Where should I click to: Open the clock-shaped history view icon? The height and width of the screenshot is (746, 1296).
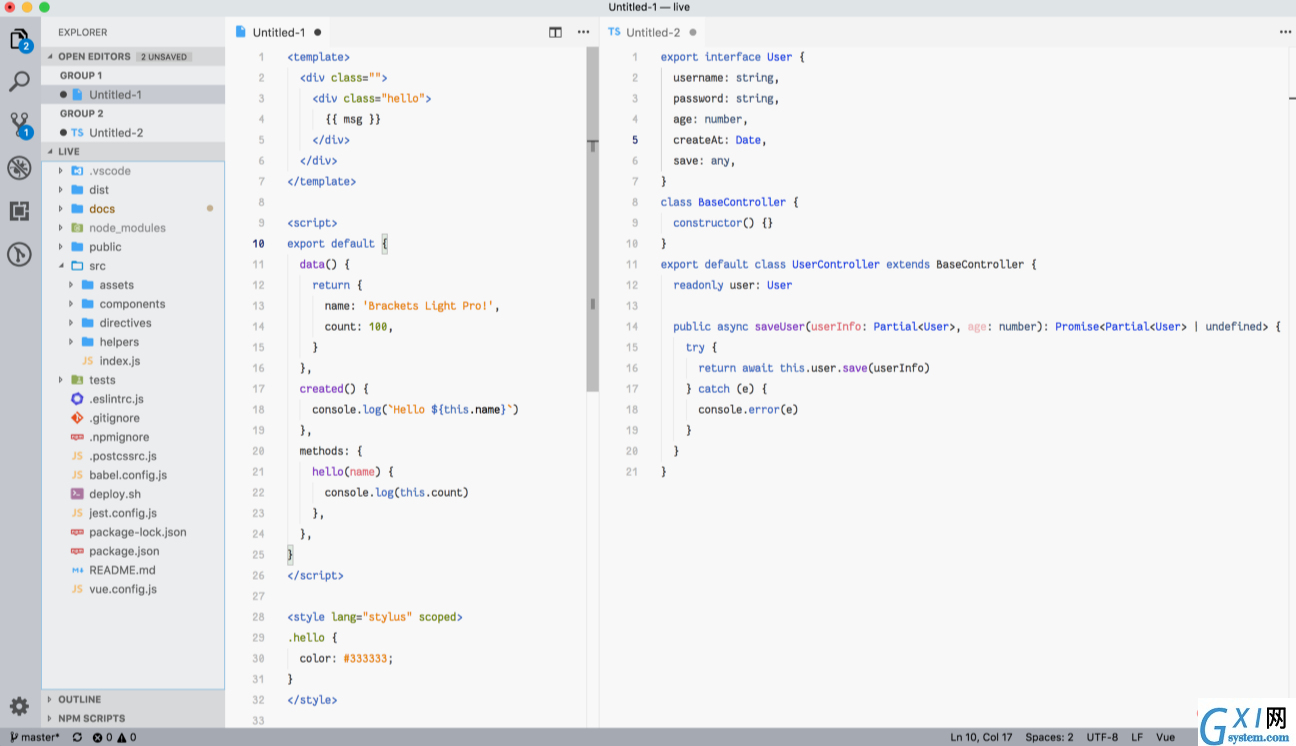(20, 254)
